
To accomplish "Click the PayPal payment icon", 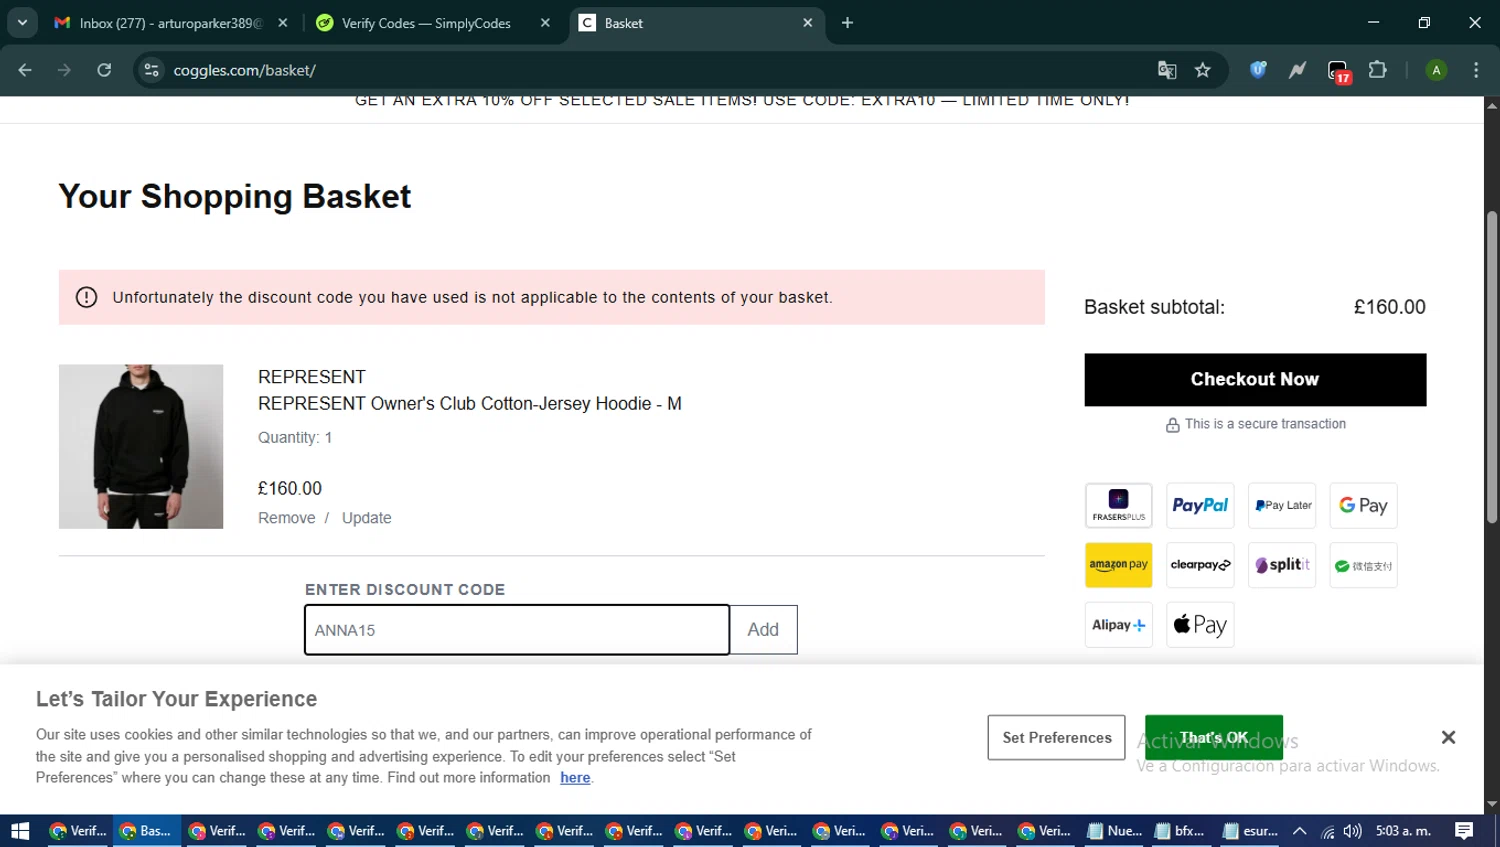I will coord(1200,505).
